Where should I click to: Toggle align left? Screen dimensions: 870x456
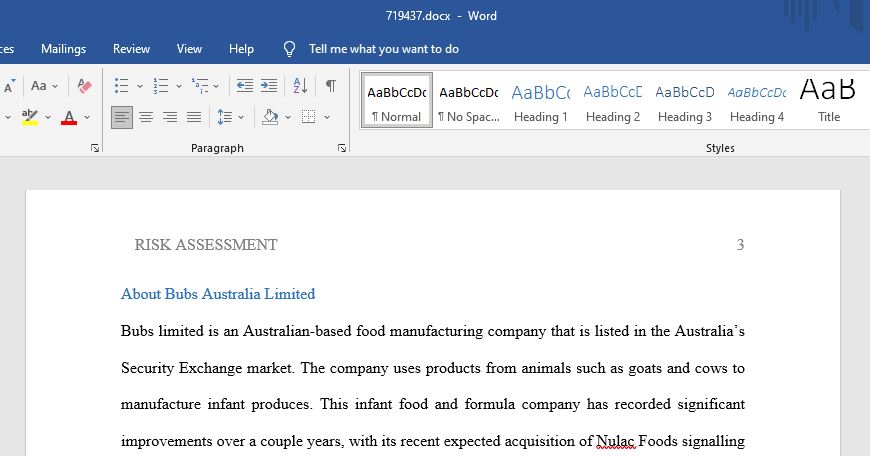pos(122,117)
